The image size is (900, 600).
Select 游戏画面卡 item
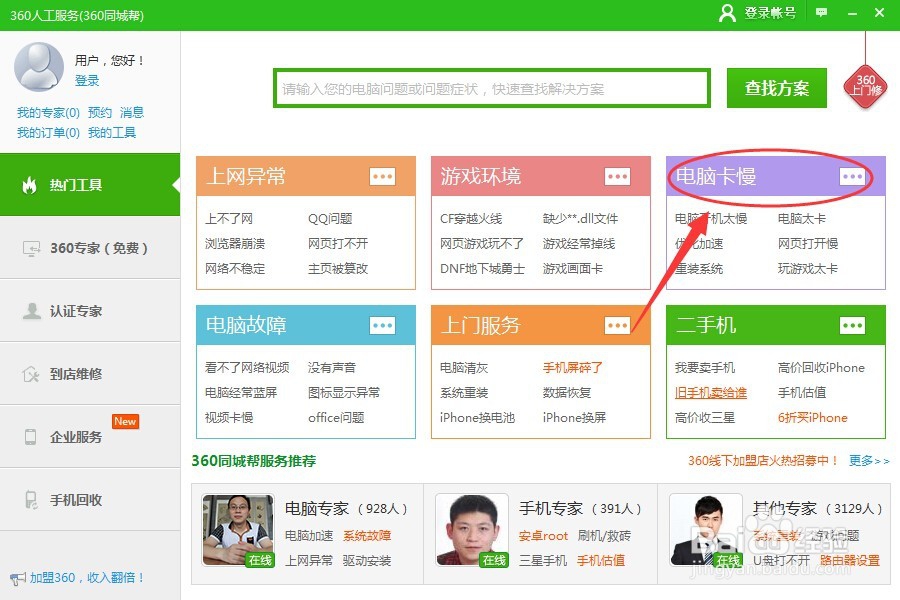click(573, 268)
